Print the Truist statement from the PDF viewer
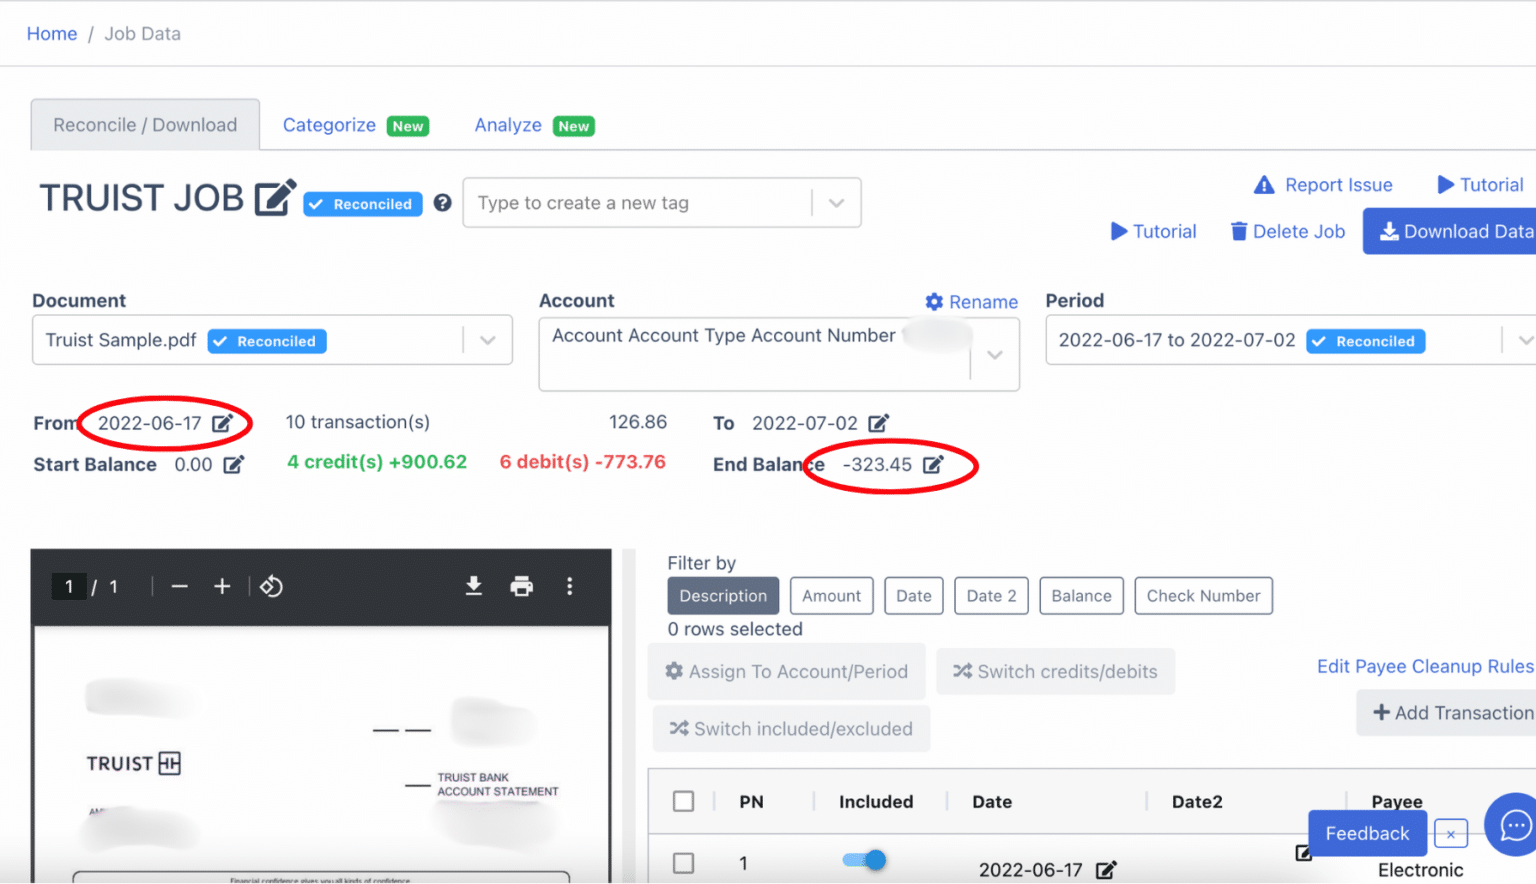 [521, 587]
